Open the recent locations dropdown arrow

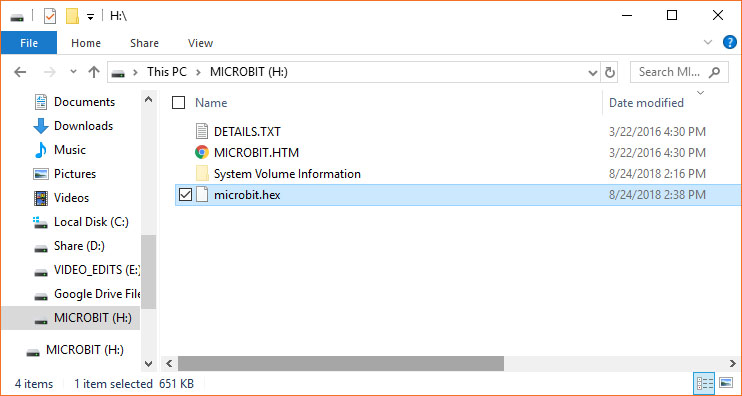[x=73, y=72]
